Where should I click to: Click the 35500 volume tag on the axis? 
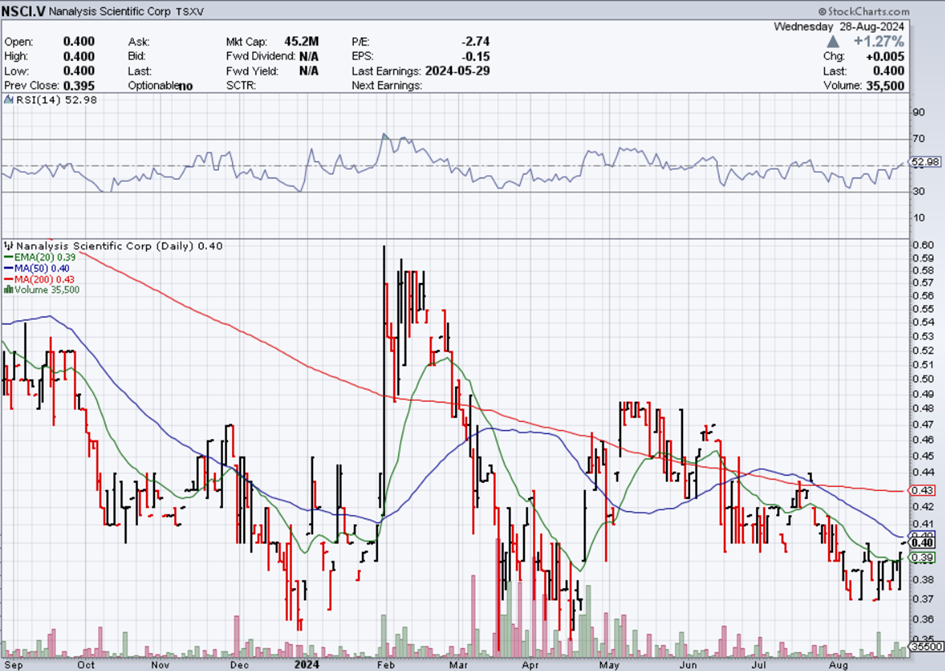tap(927, 646)
